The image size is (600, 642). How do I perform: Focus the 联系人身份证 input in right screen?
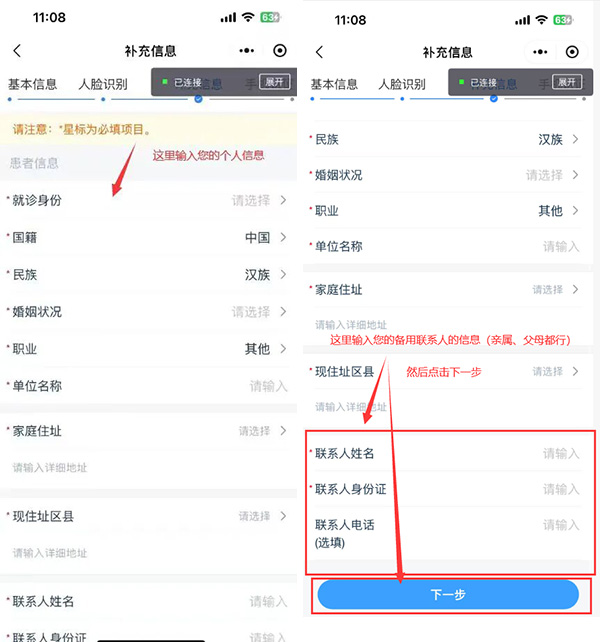coord(448,489)
